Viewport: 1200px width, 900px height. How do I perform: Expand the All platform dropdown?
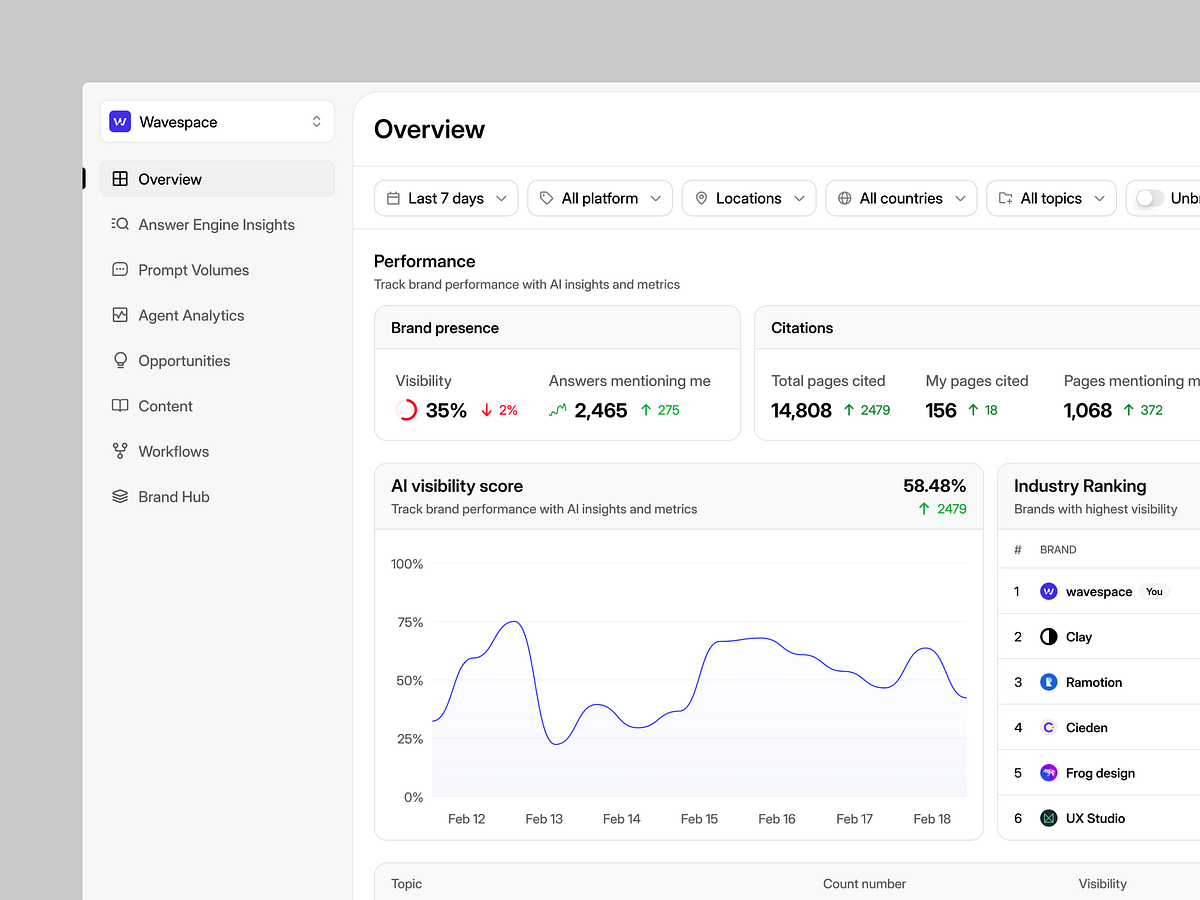(x=599, y=198)
